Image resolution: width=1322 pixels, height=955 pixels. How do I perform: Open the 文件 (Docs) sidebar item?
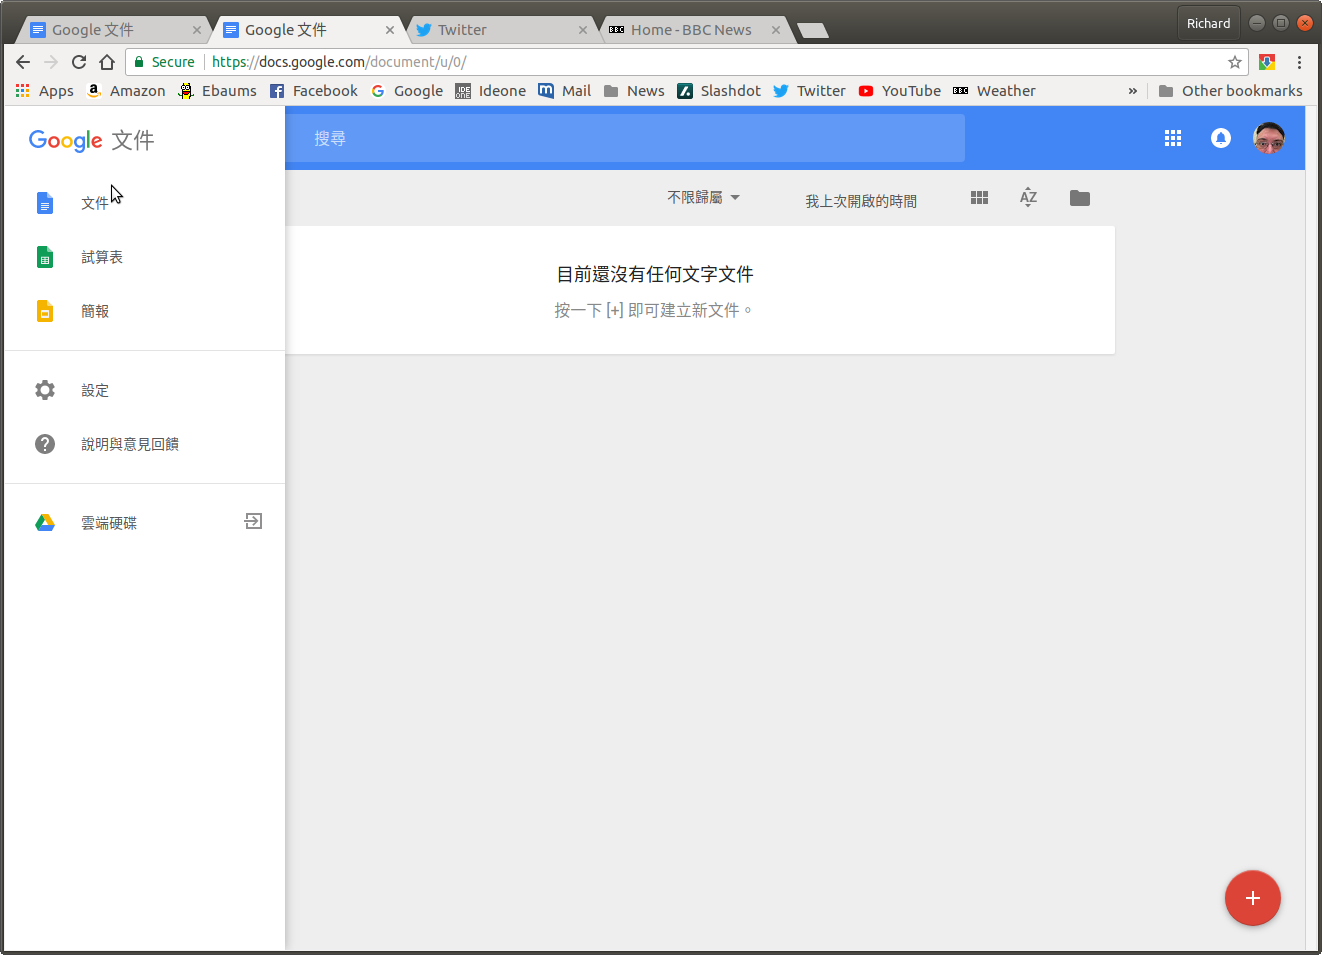coord(145,203)
